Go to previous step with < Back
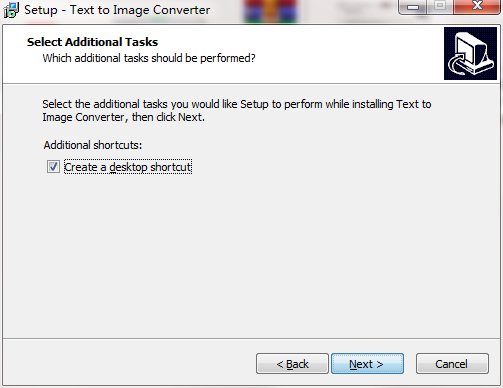Screen dimensions: 503x388 coord(292,364)
